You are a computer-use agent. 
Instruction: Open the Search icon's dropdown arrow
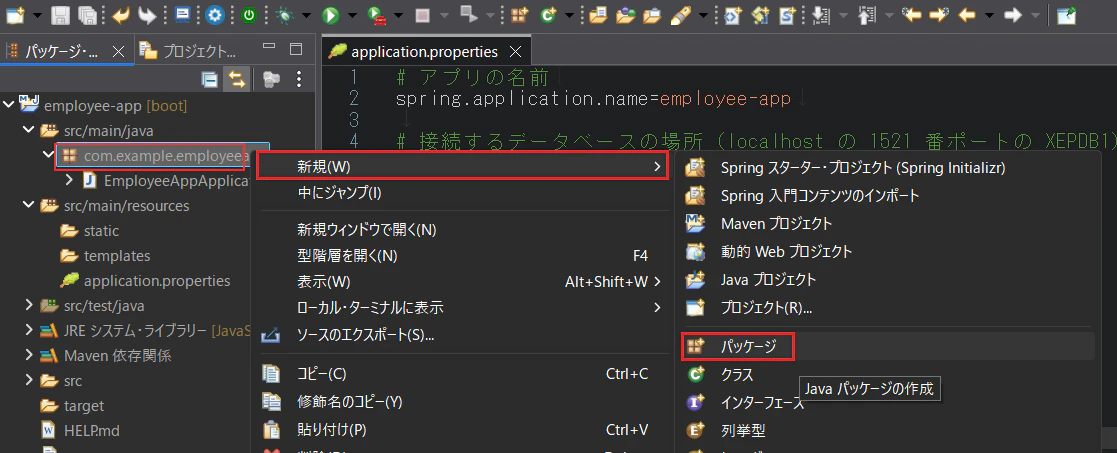click(703, 16)
